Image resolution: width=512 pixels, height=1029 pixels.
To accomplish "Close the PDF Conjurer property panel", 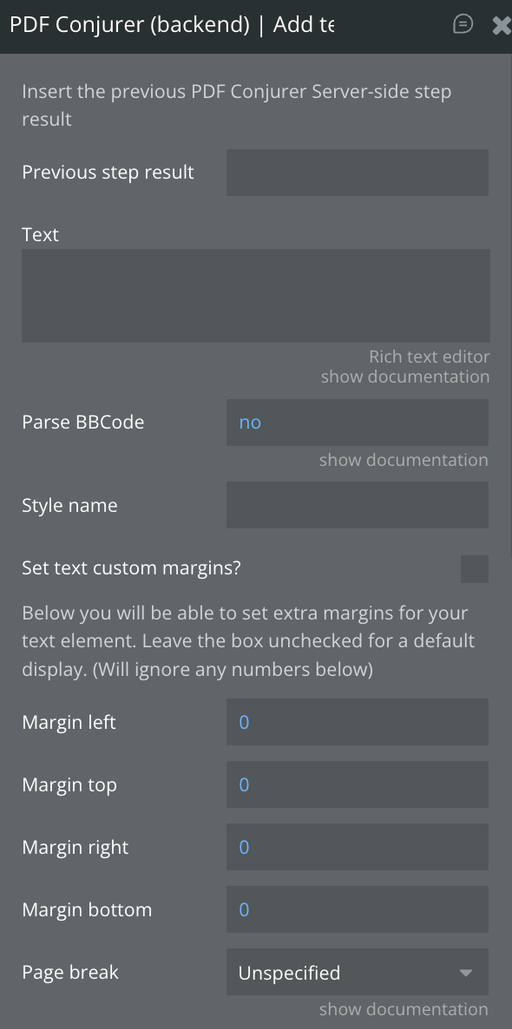I will pos(501,26).
